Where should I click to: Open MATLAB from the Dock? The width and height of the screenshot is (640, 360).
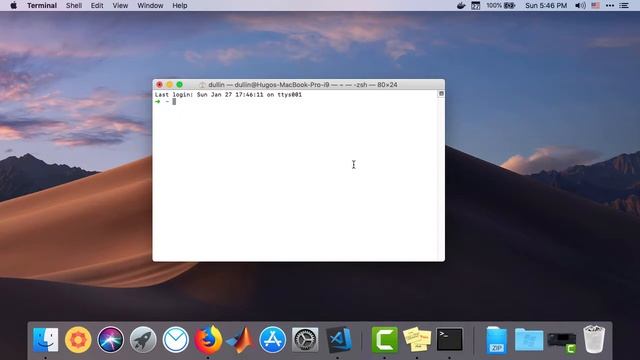240,340
